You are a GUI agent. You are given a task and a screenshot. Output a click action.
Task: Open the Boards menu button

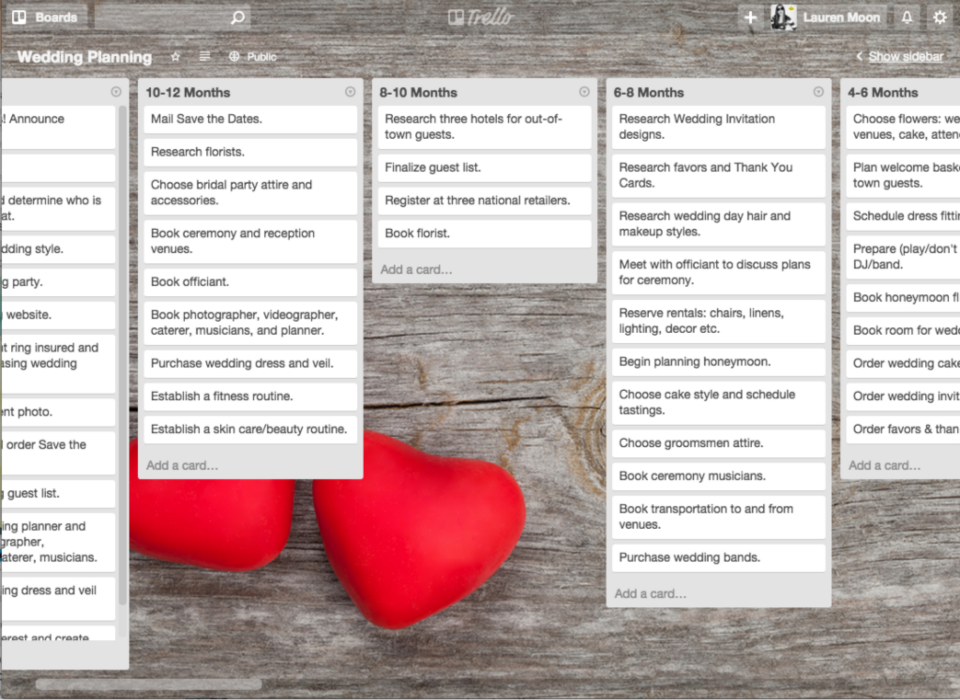[46, 17]
